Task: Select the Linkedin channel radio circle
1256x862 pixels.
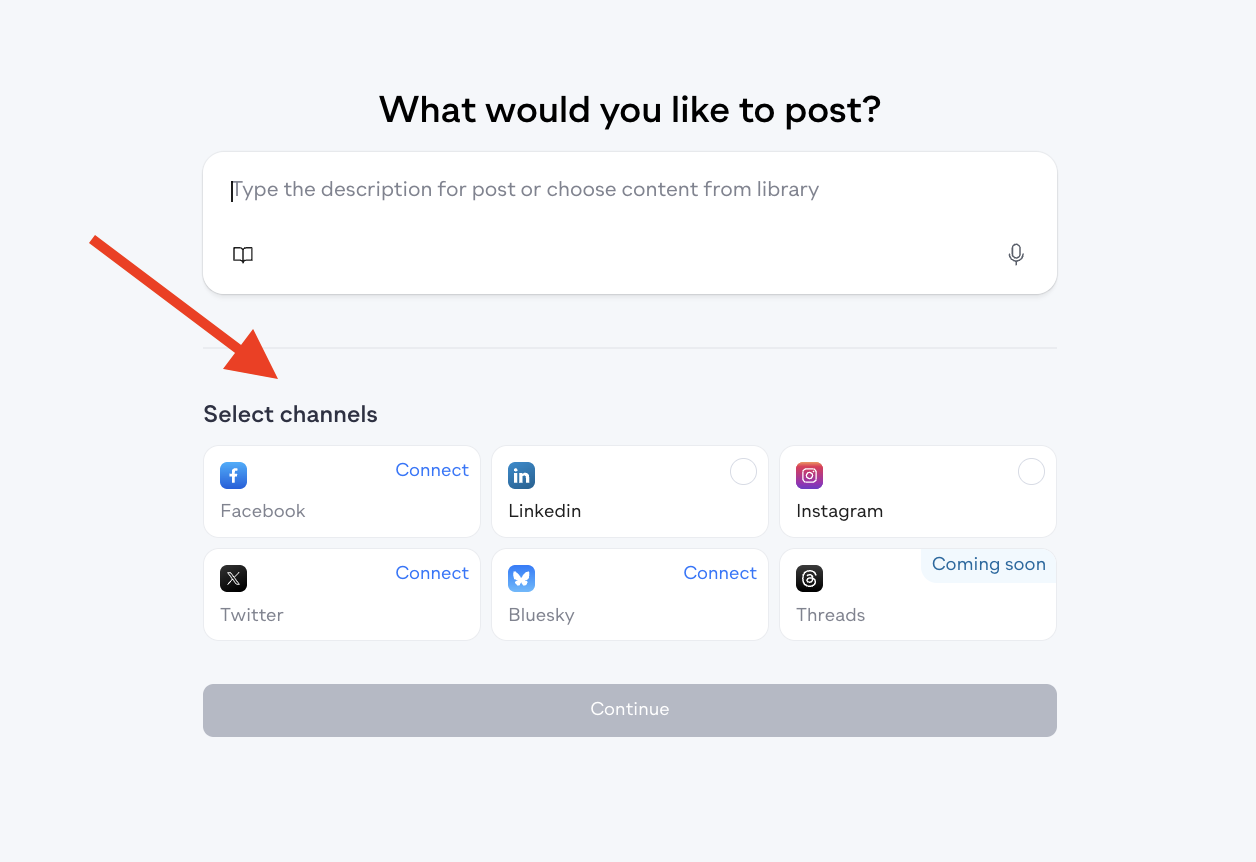Action: (x=743, y=471)
